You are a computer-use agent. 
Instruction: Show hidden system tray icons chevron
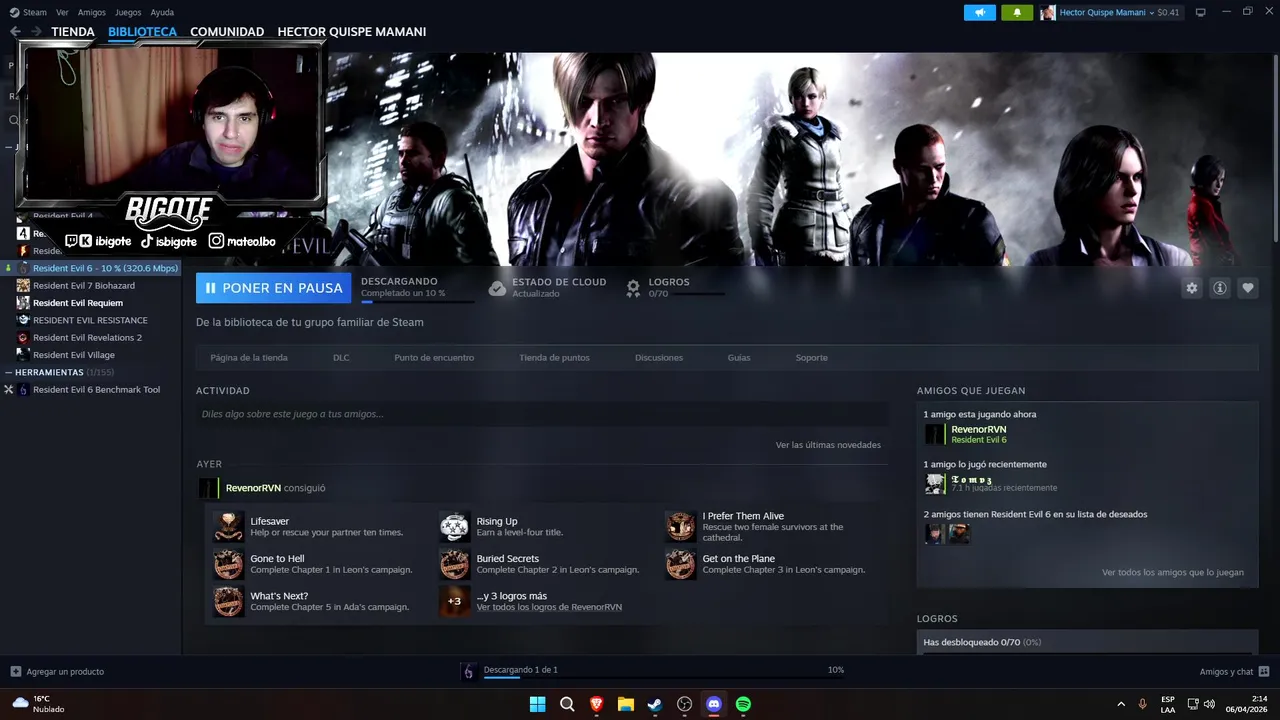point(1121,704)
